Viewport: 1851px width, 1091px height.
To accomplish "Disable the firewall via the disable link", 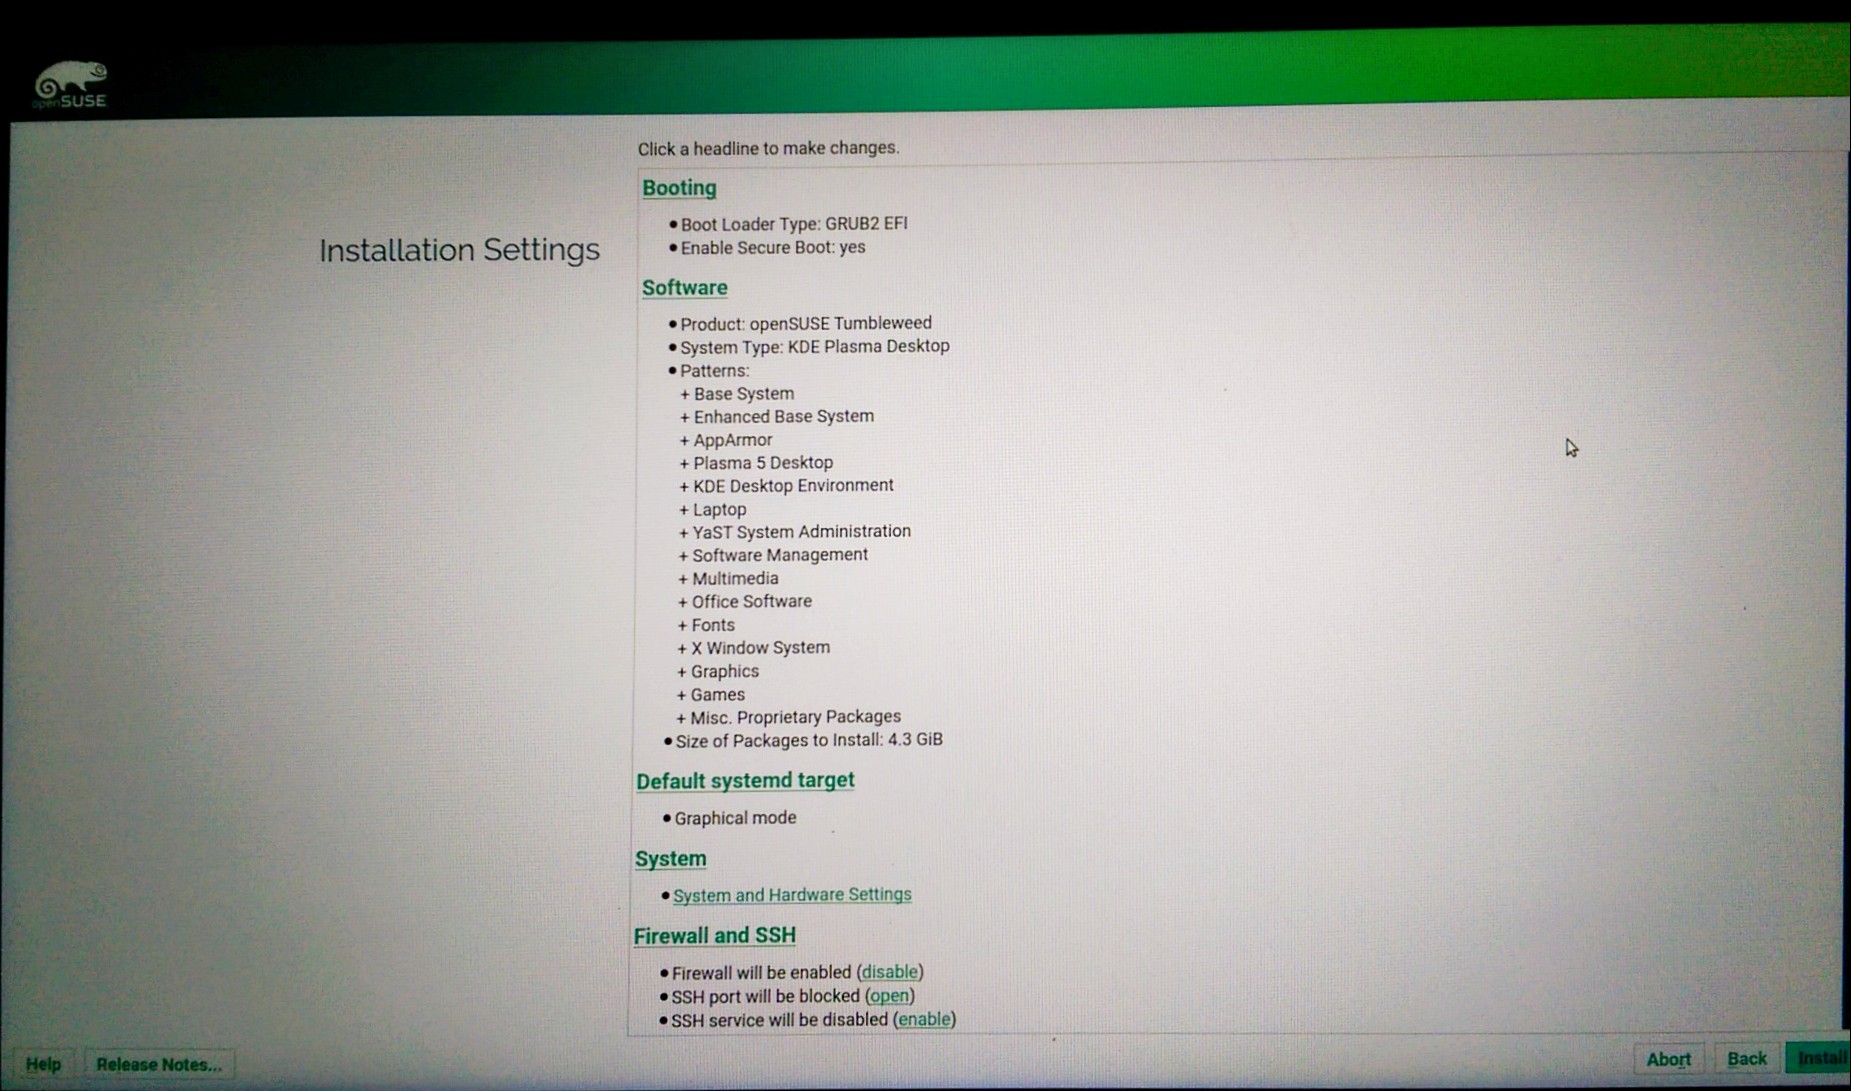I will 889,972.
